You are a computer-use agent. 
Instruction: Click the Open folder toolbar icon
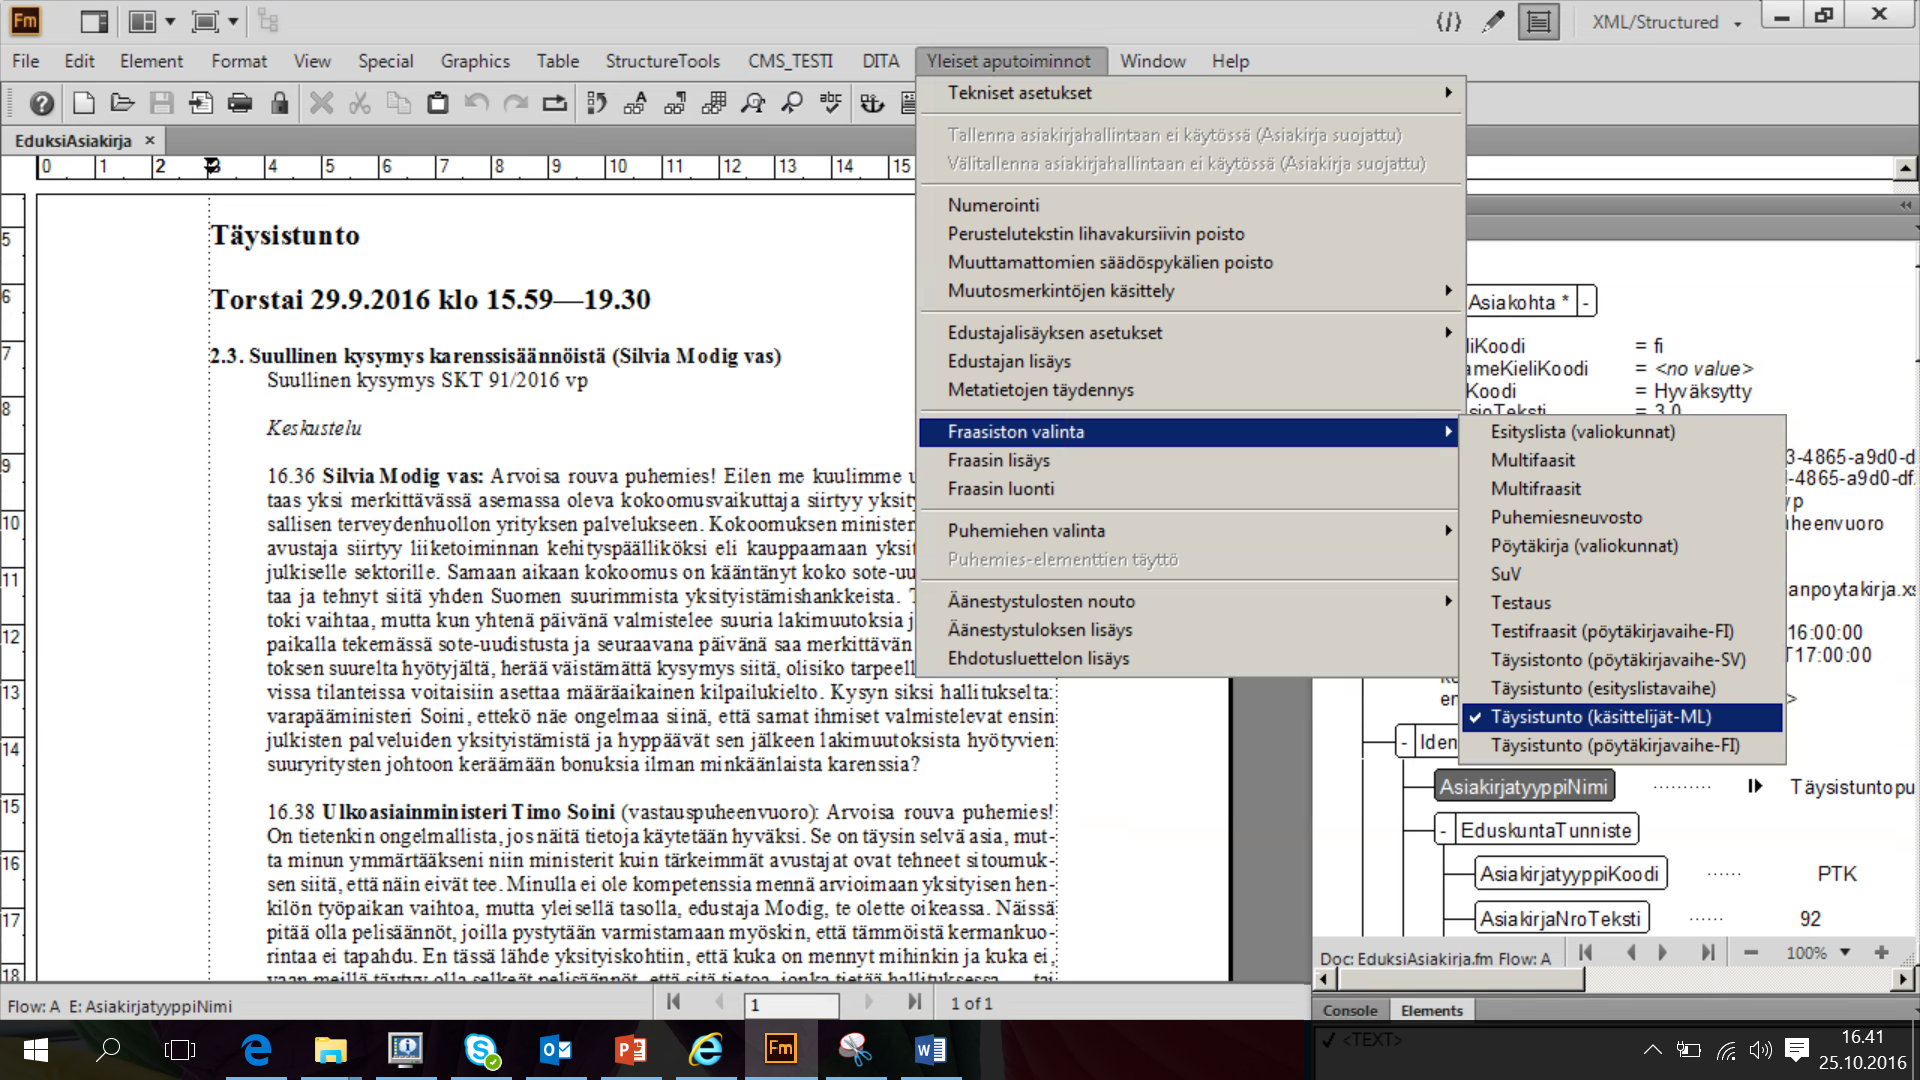(123, 103)
